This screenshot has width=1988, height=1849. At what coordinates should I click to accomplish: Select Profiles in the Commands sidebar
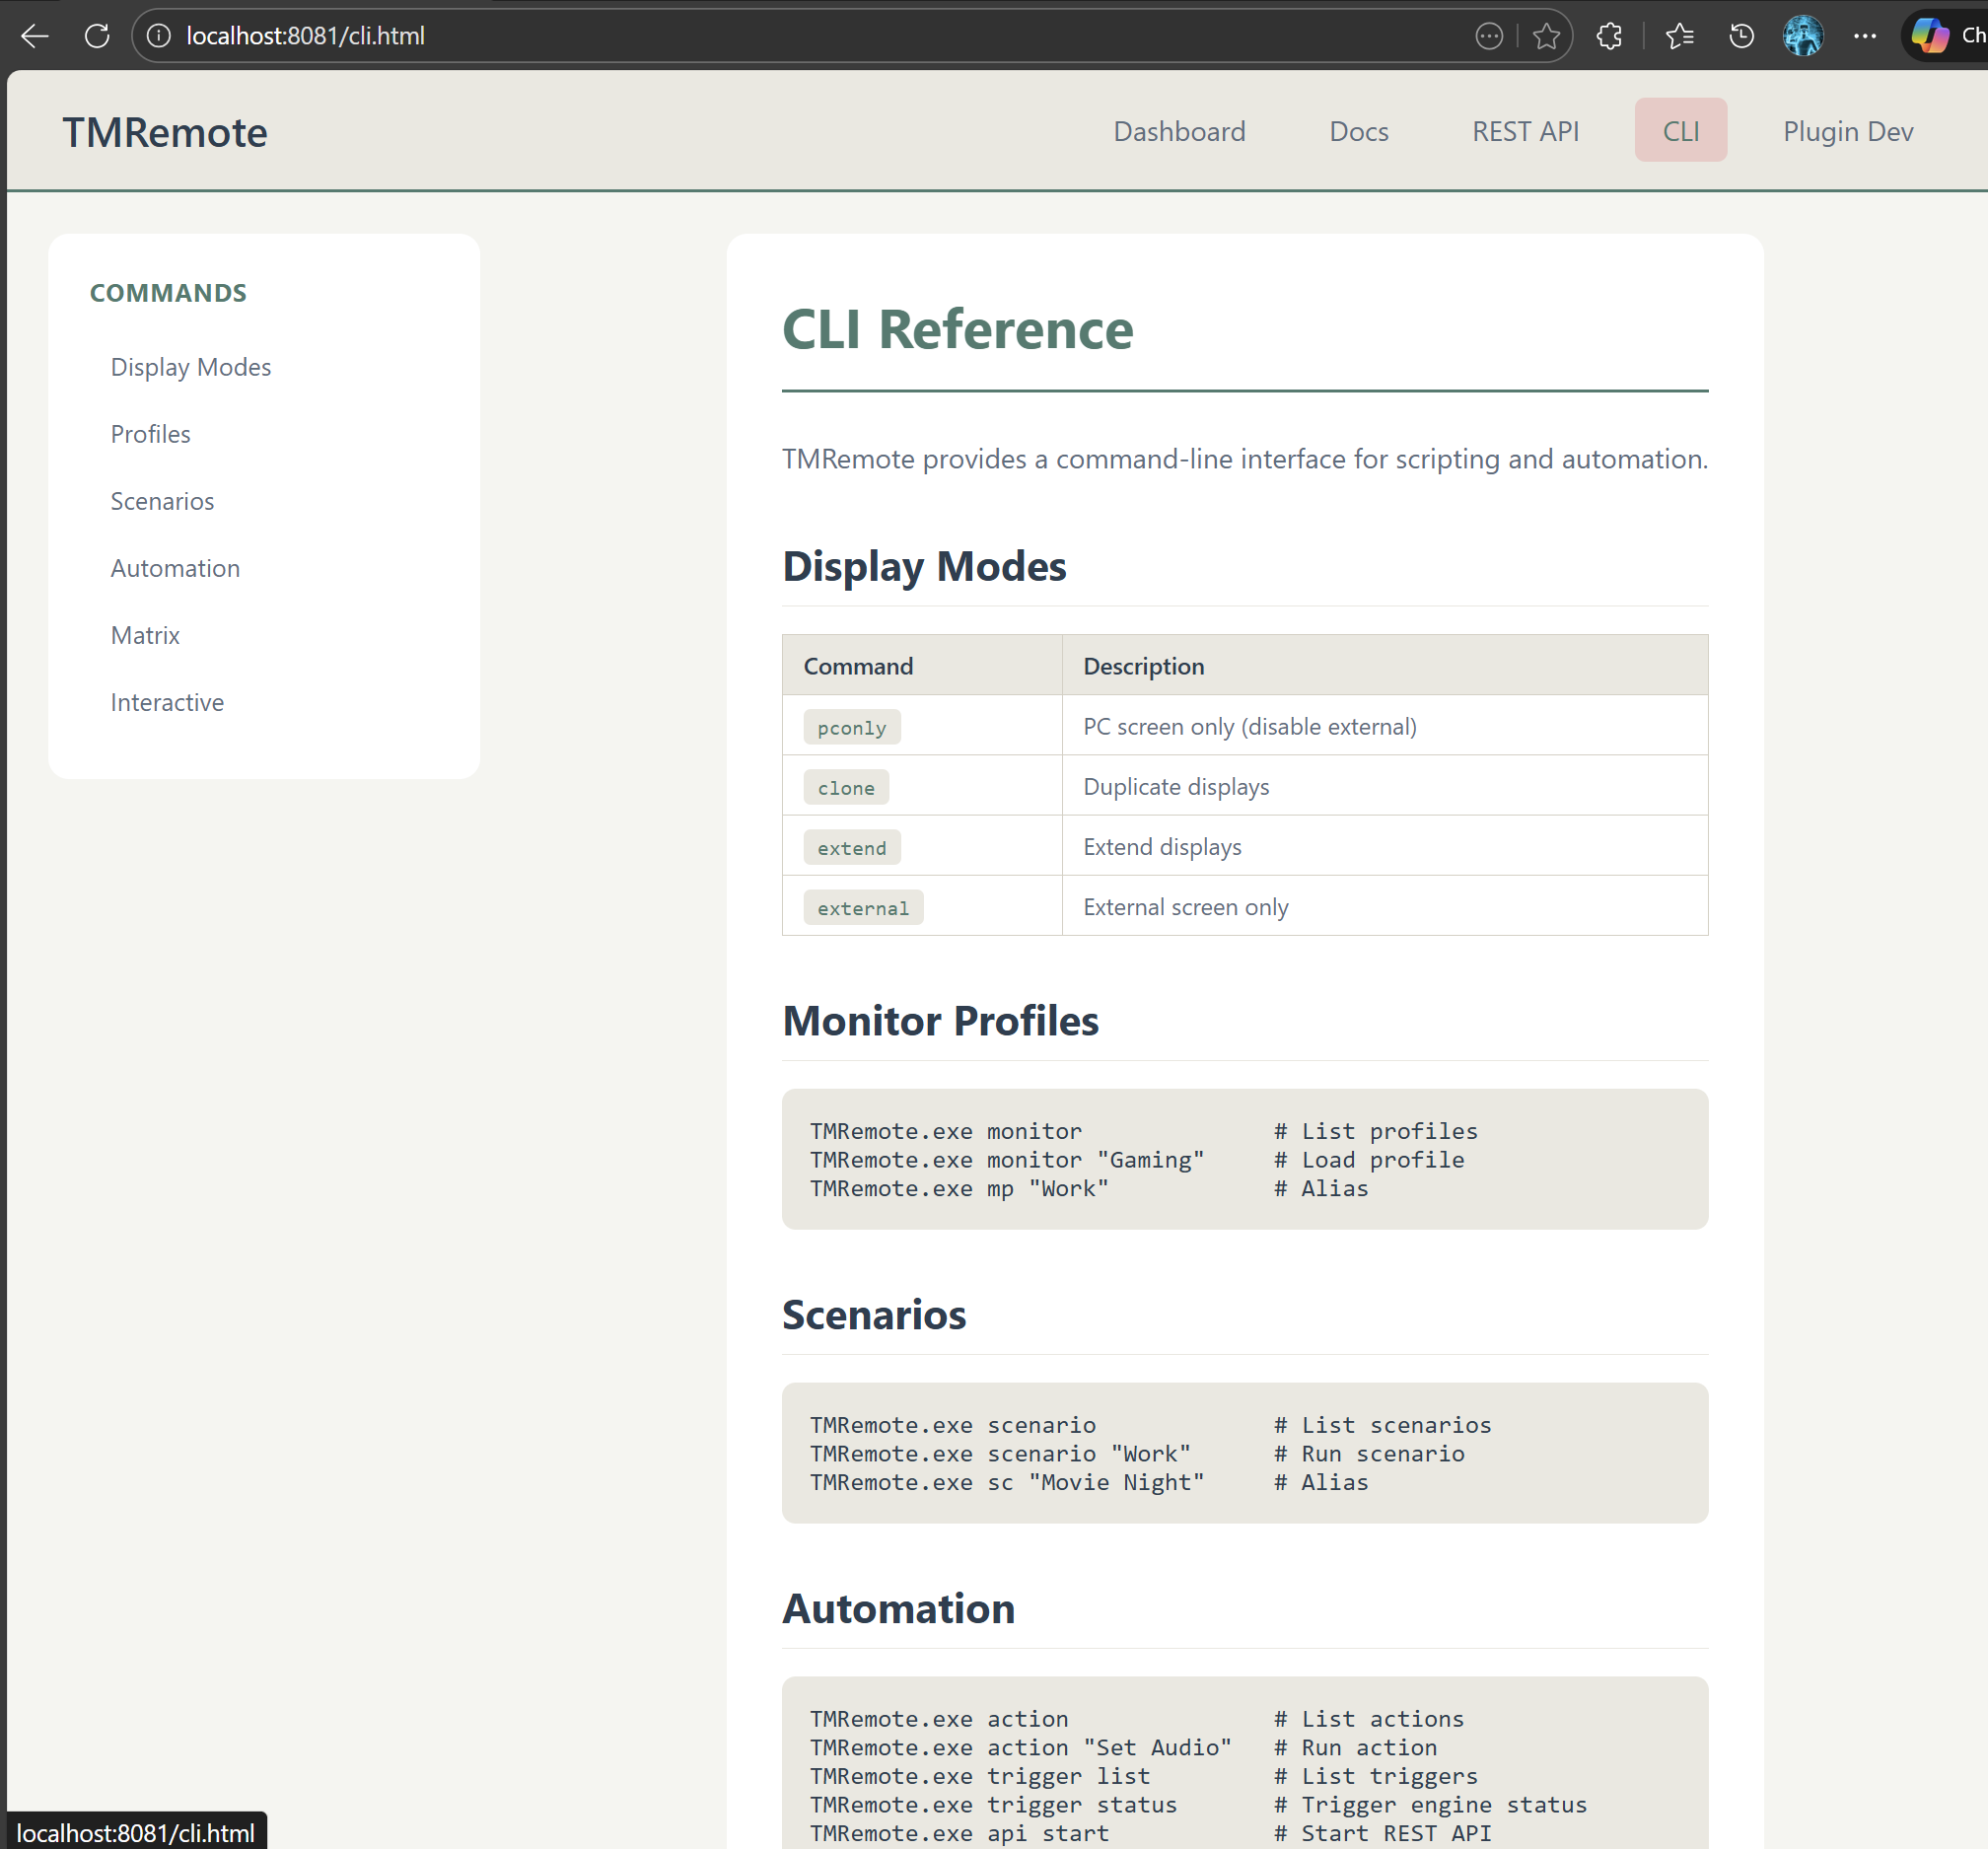click(x=150, y=434)
